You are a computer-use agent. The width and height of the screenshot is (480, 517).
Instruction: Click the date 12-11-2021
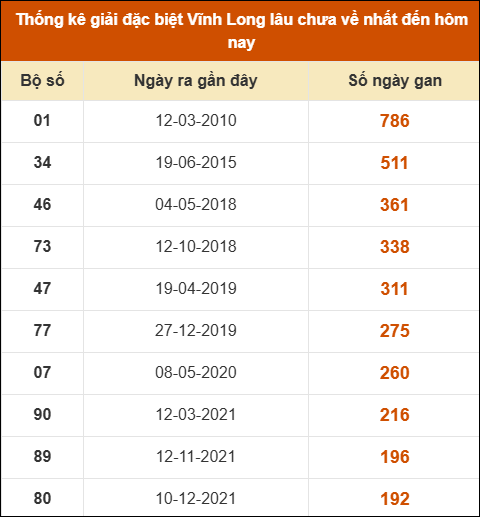tap(196, 456)
